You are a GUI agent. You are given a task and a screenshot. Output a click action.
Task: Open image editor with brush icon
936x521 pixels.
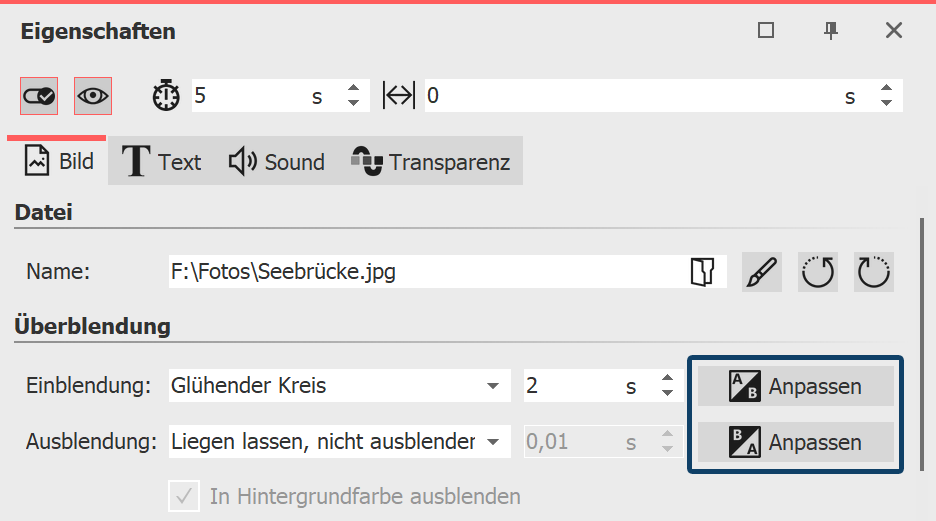762,272
